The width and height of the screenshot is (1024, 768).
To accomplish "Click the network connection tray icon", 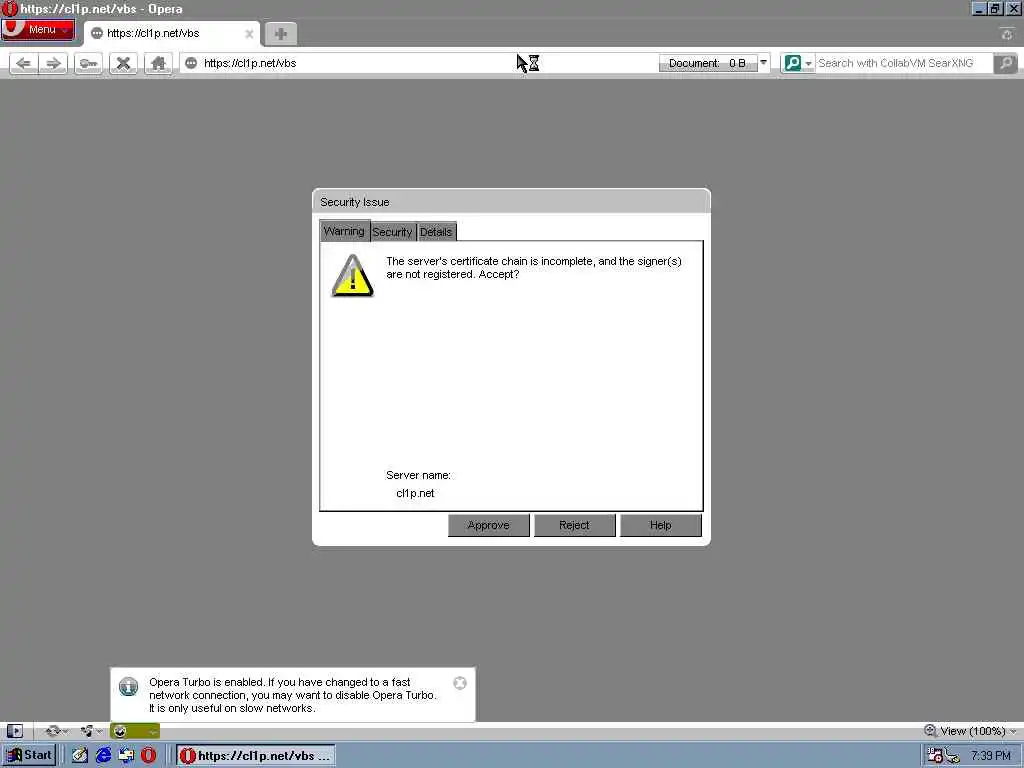I will click(953, 756).
